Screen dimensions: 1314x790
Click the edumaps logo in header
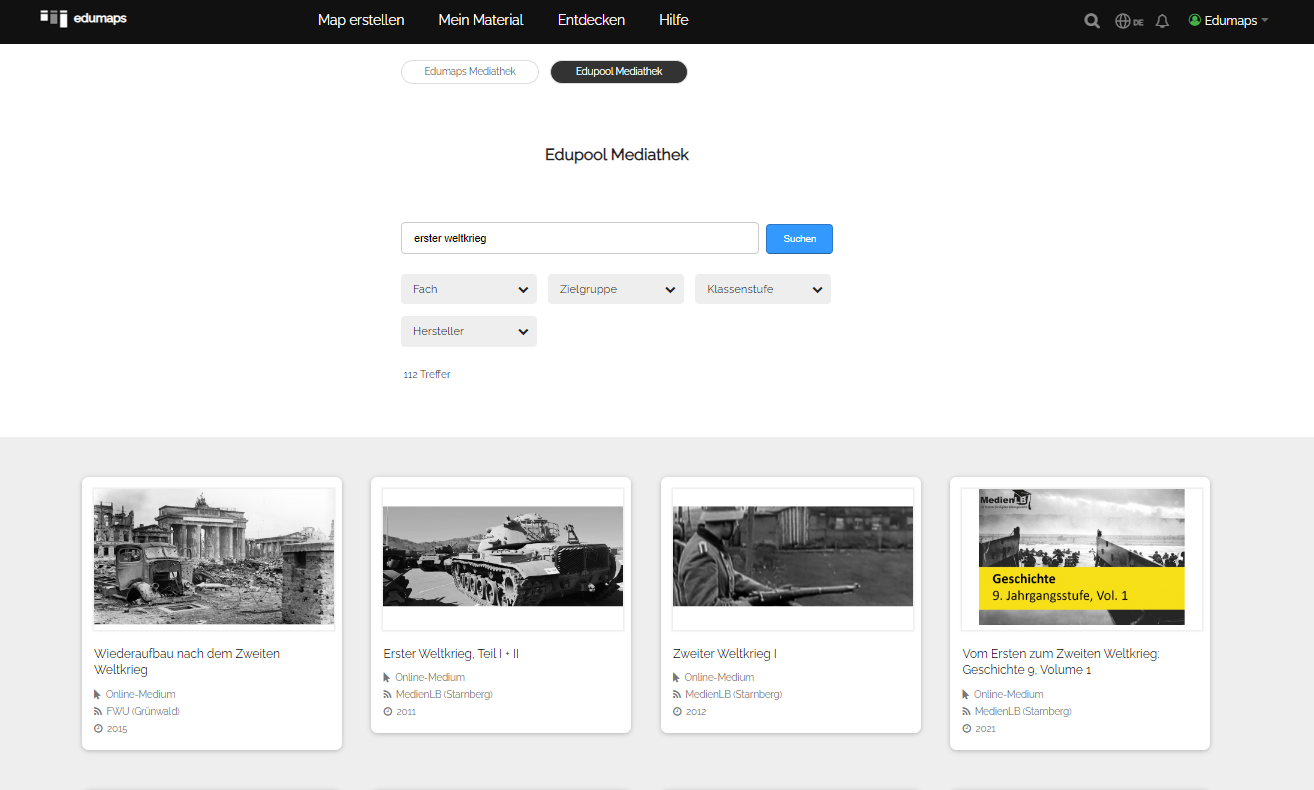click(83, 19)
